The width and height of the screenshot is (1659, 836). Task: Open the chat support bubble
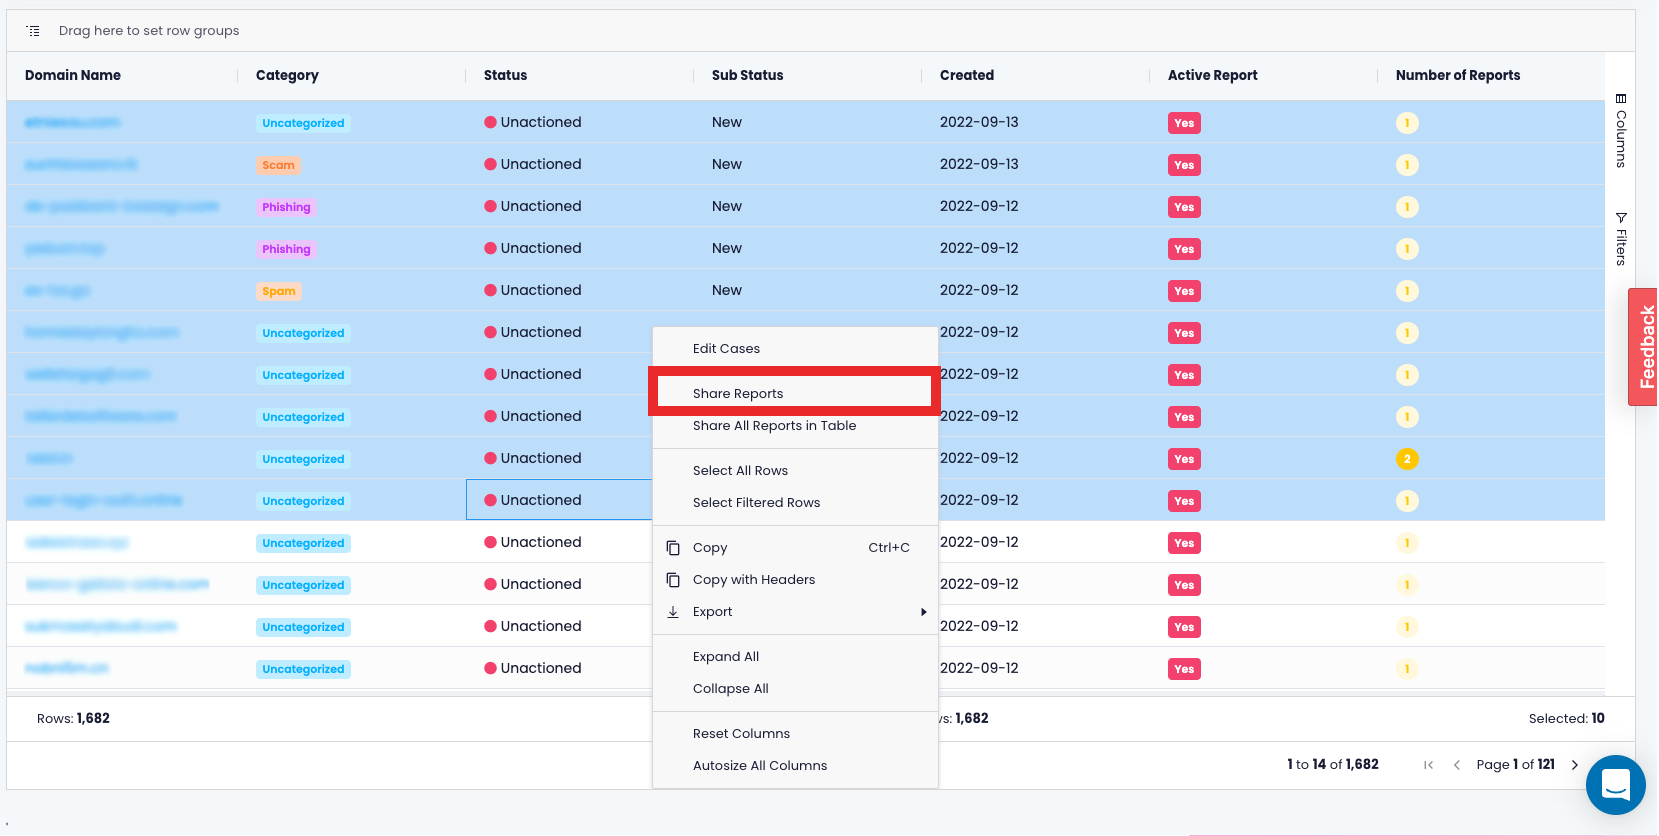point(1615,785)
